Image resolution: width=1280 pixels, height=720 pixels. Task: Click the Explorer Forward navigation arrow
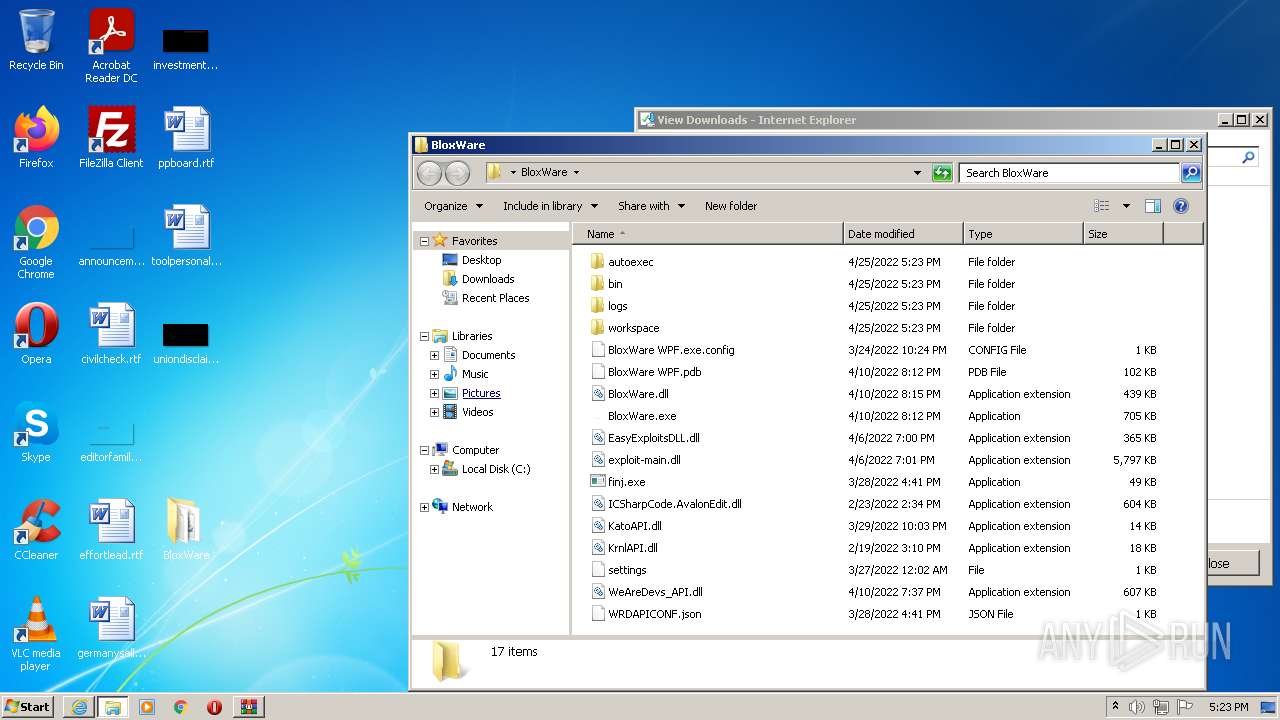tap(457, 173)
